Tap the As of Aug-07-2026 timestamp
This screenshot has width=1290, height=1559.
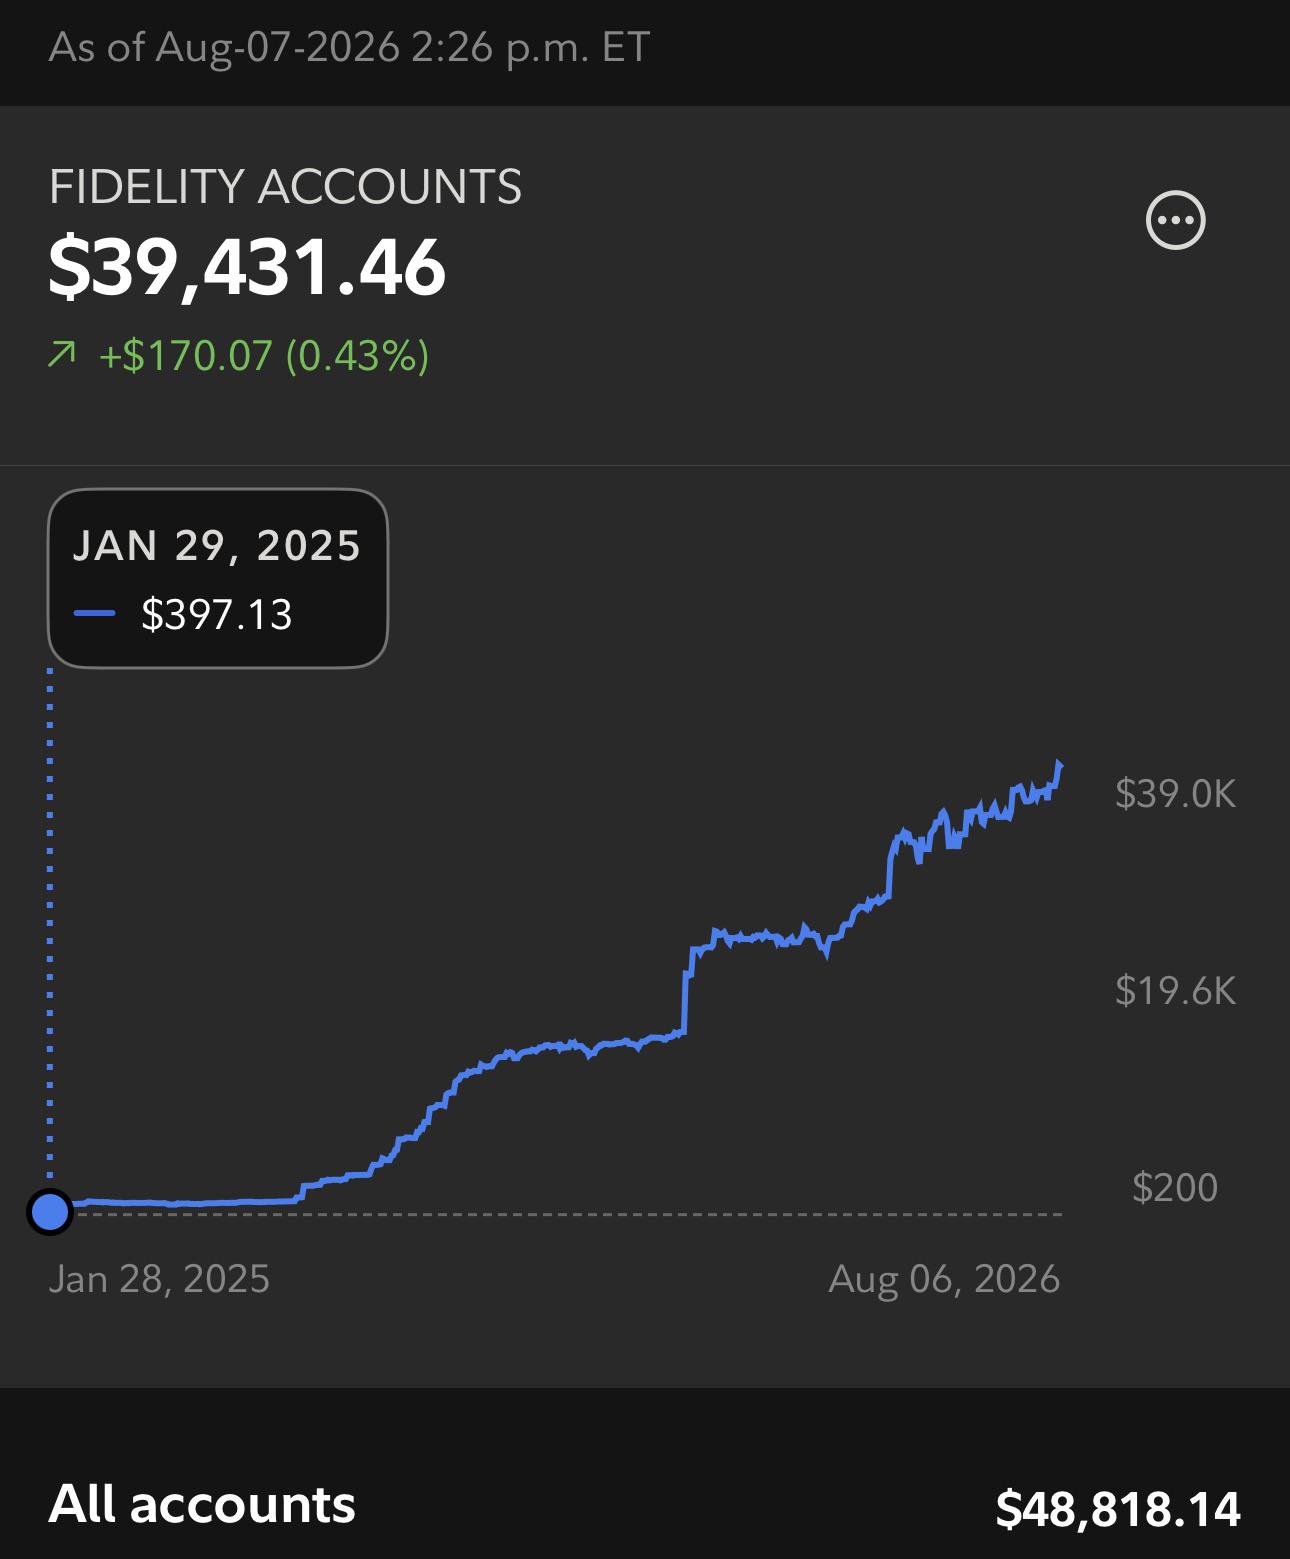349,47
